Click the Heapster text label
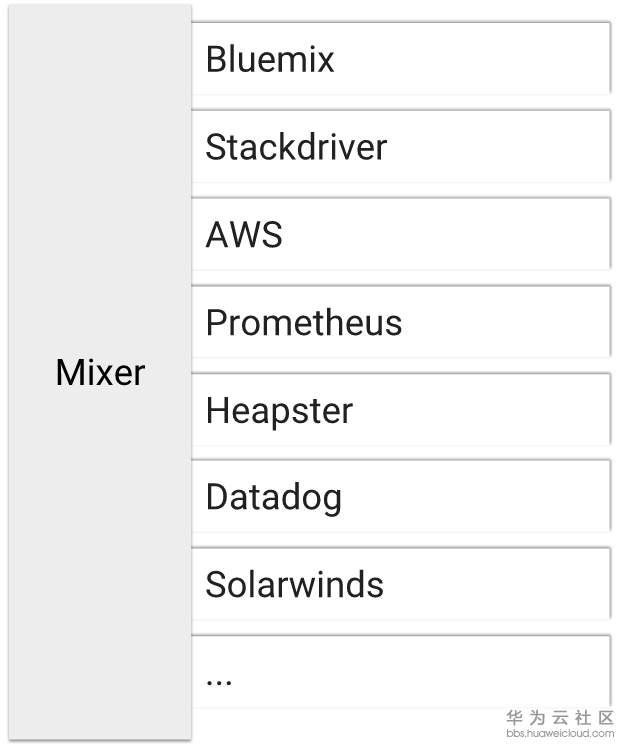The height and width of the screenshot is (748, 628). 279,411
